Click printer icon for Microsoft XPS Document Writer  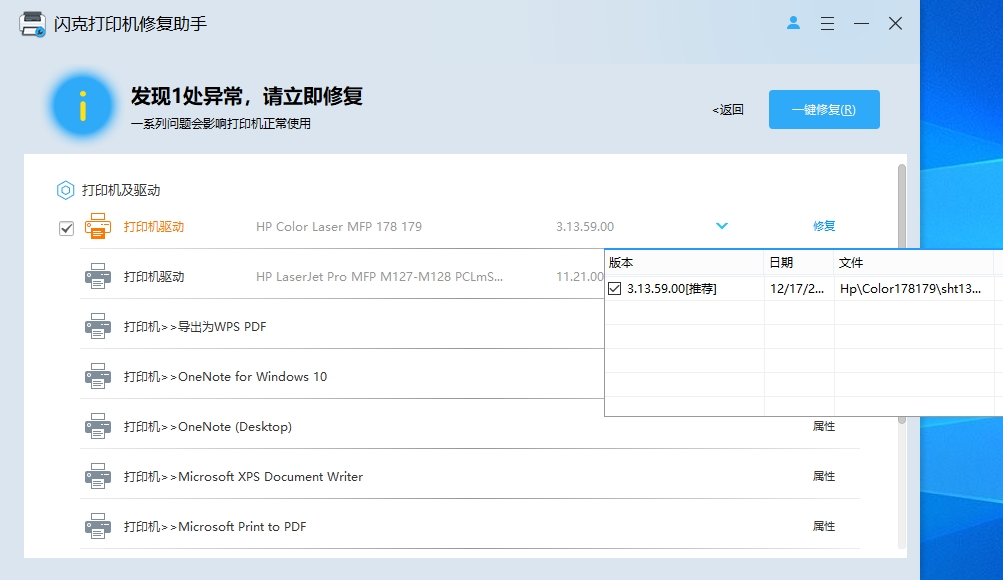[x=97, y=476]
